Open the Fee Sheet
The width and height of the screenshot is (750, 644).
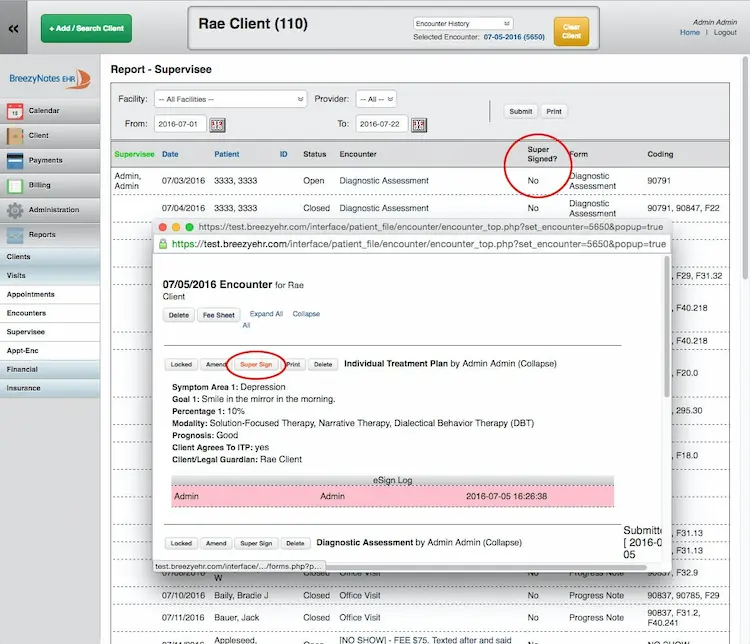219,315
